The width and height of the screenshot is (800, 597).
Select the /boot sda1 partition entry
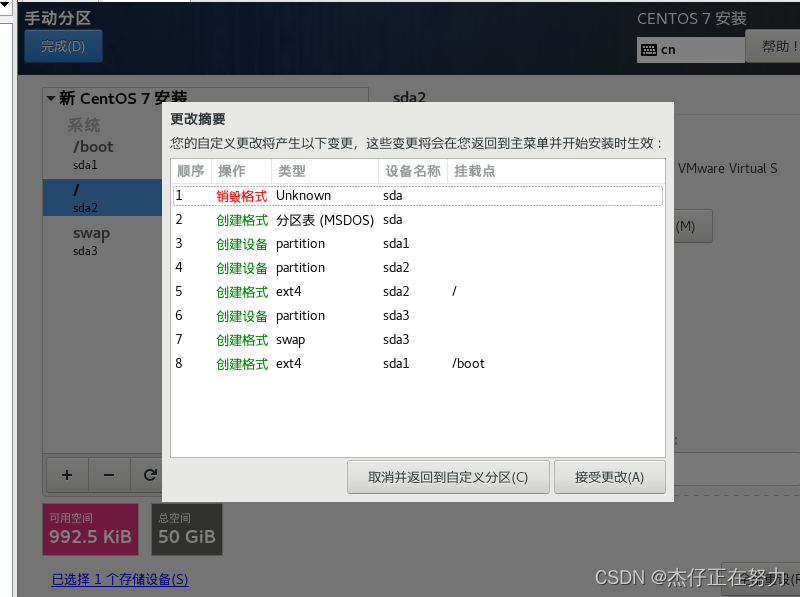coord(103,155)
